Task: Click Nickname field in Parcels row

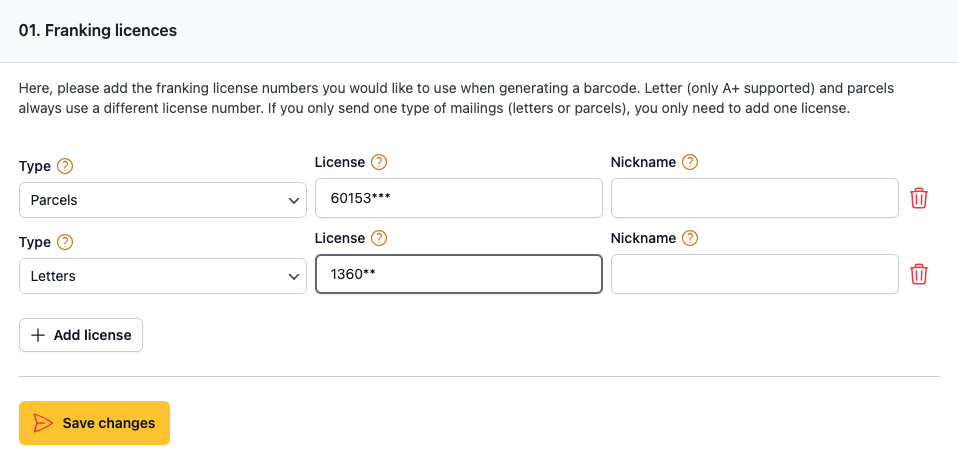Action: (x=755, y=198)
